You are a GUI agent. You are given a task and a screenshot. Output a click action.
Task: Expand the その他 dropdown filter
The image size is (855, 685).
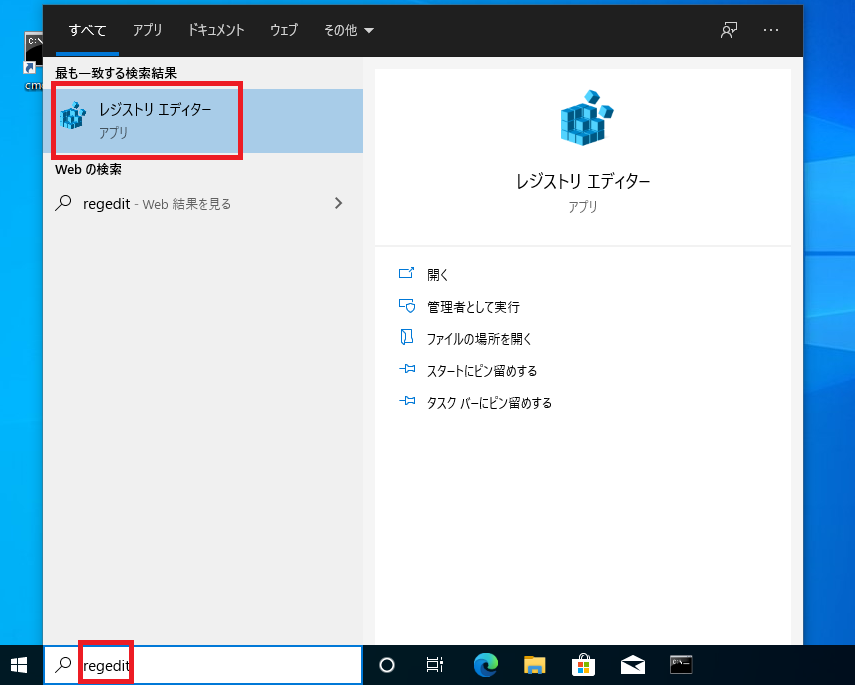click(348, 30)
